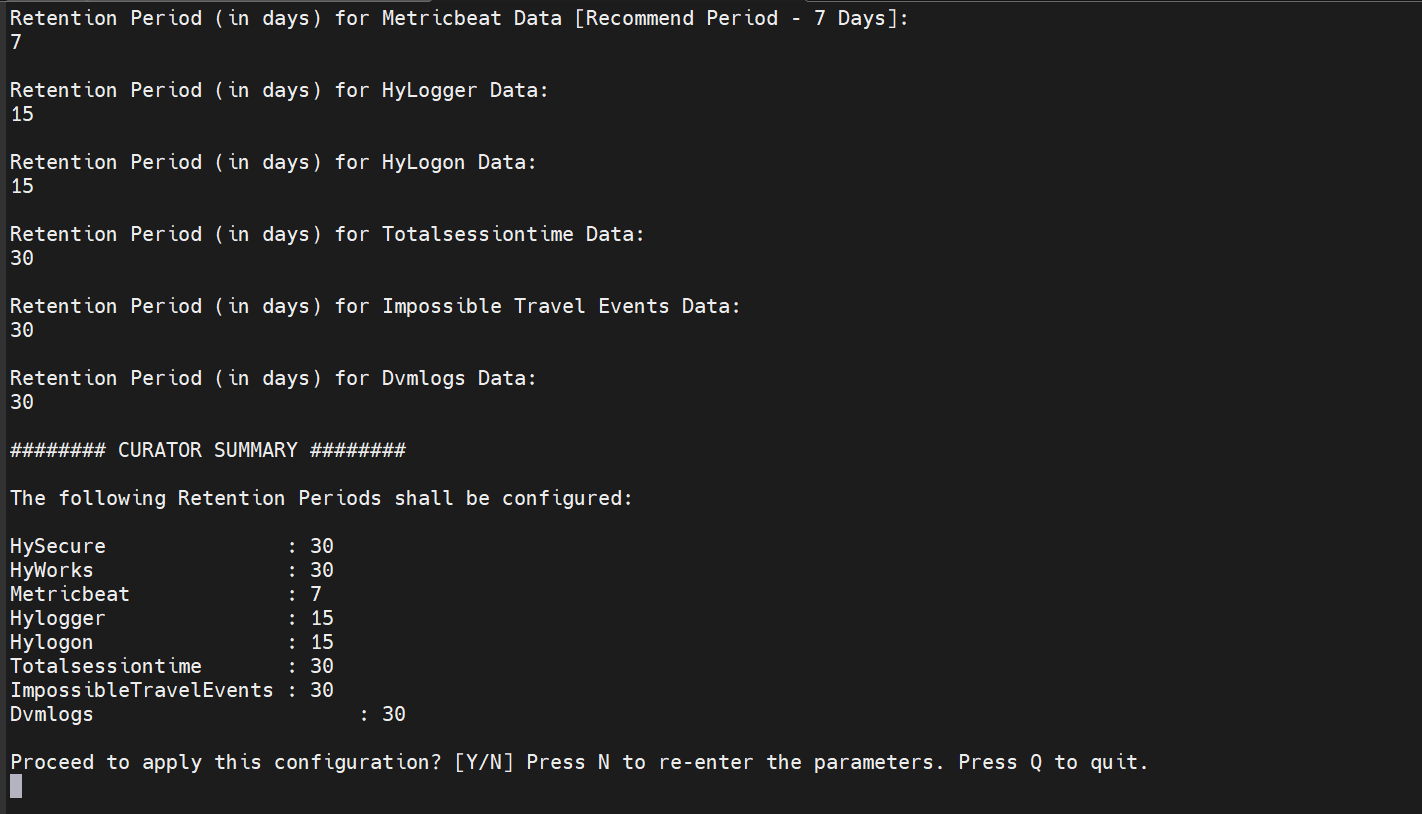This screenshot has height=814, width=1422.
Task: Click the HyLogon Data retention prompt line
Action: point(273,162)
